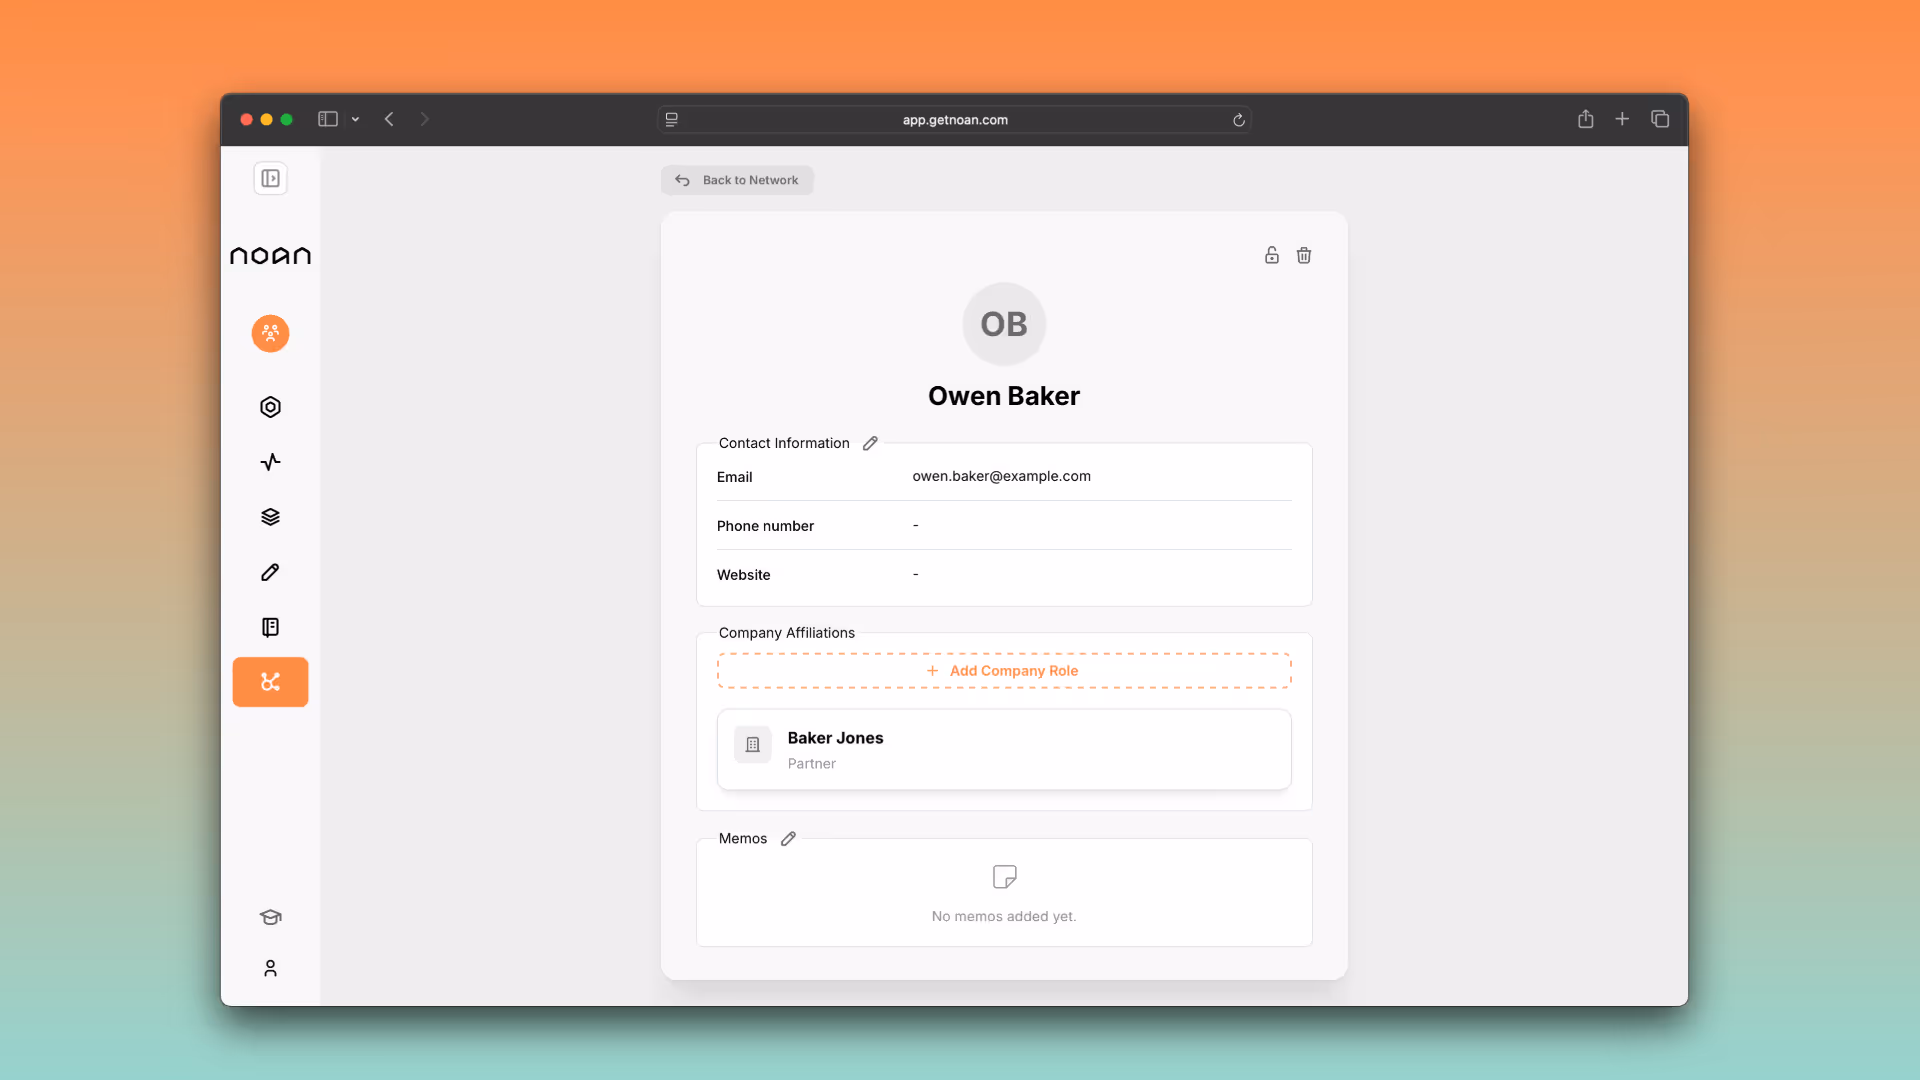Image resolution: width=1920 pixels, height=1080 pixels.
Task: Edit Contact Information with pencil icon
Action: (870, 443)
